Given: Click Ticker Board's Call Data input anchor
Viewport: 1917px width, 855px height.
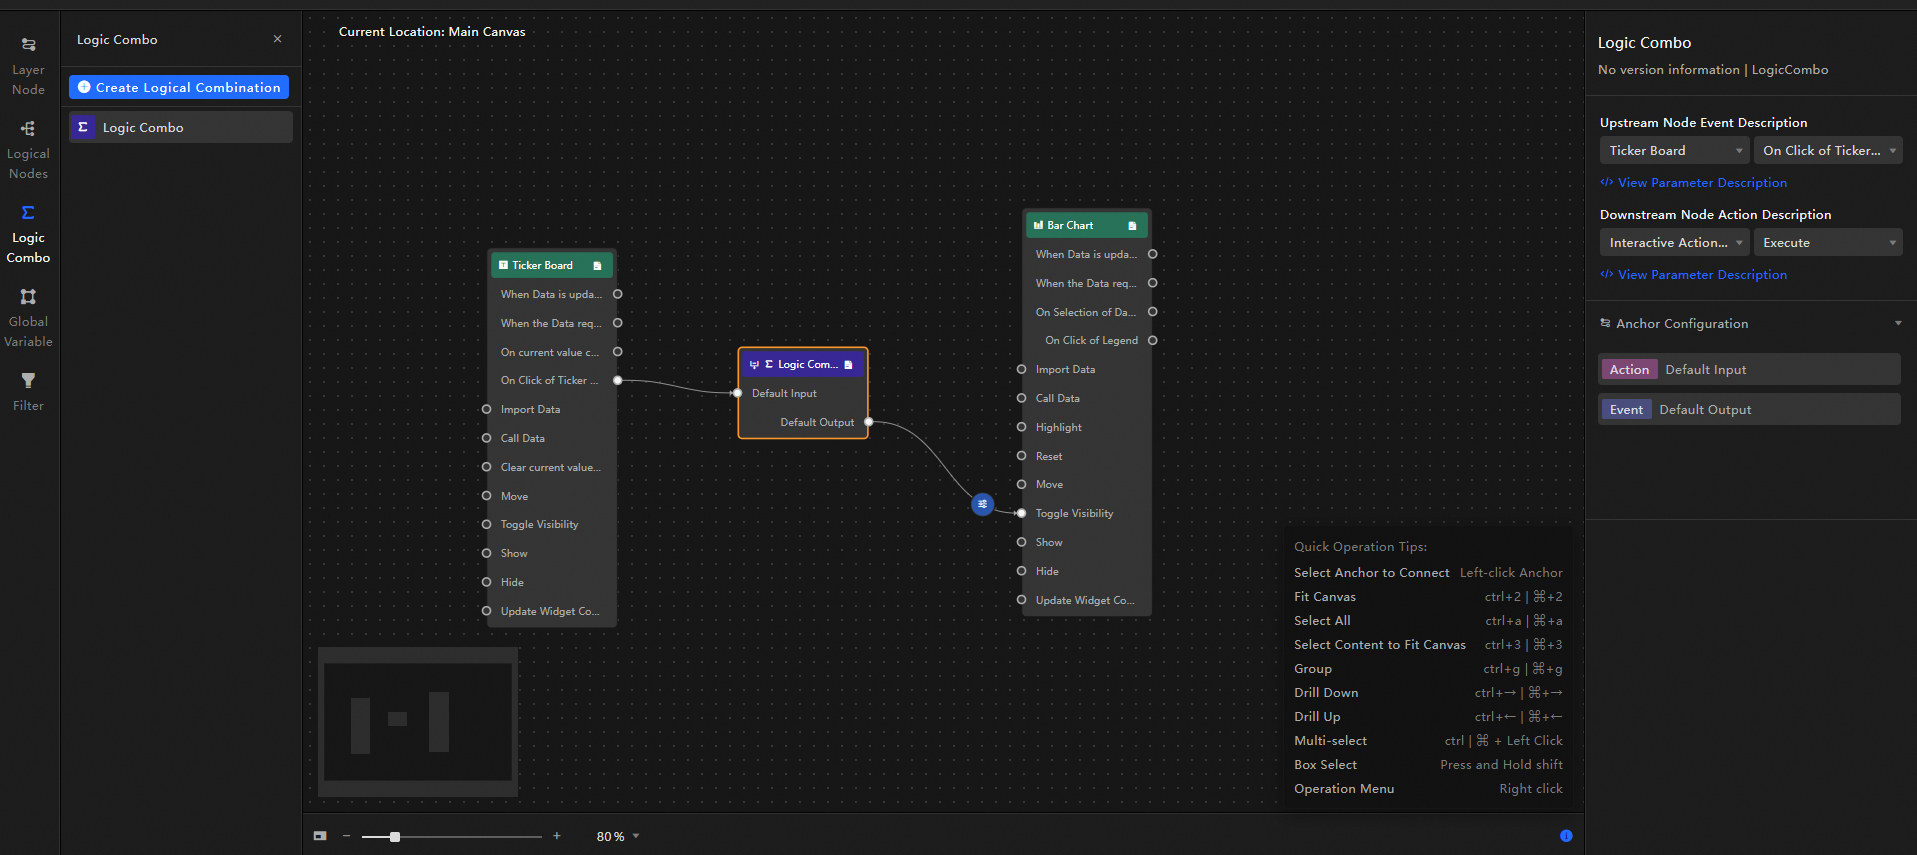Looking at the screenshot, I should pos(486,438).
